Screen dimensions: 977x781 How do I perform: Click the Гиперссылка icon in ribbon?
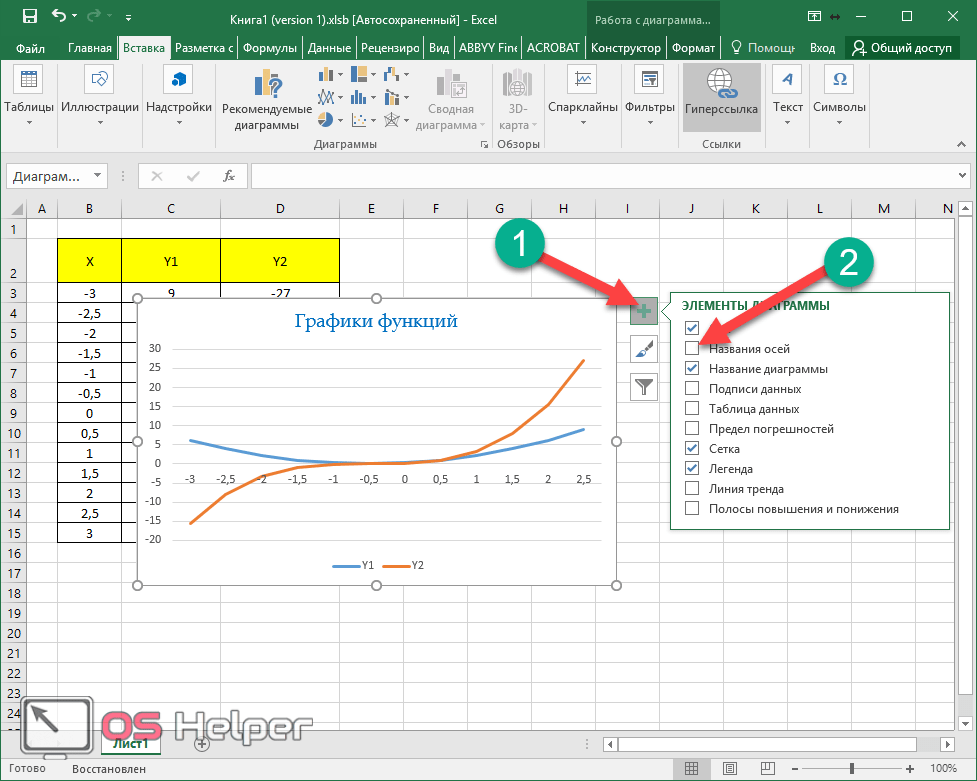[721, 87]
